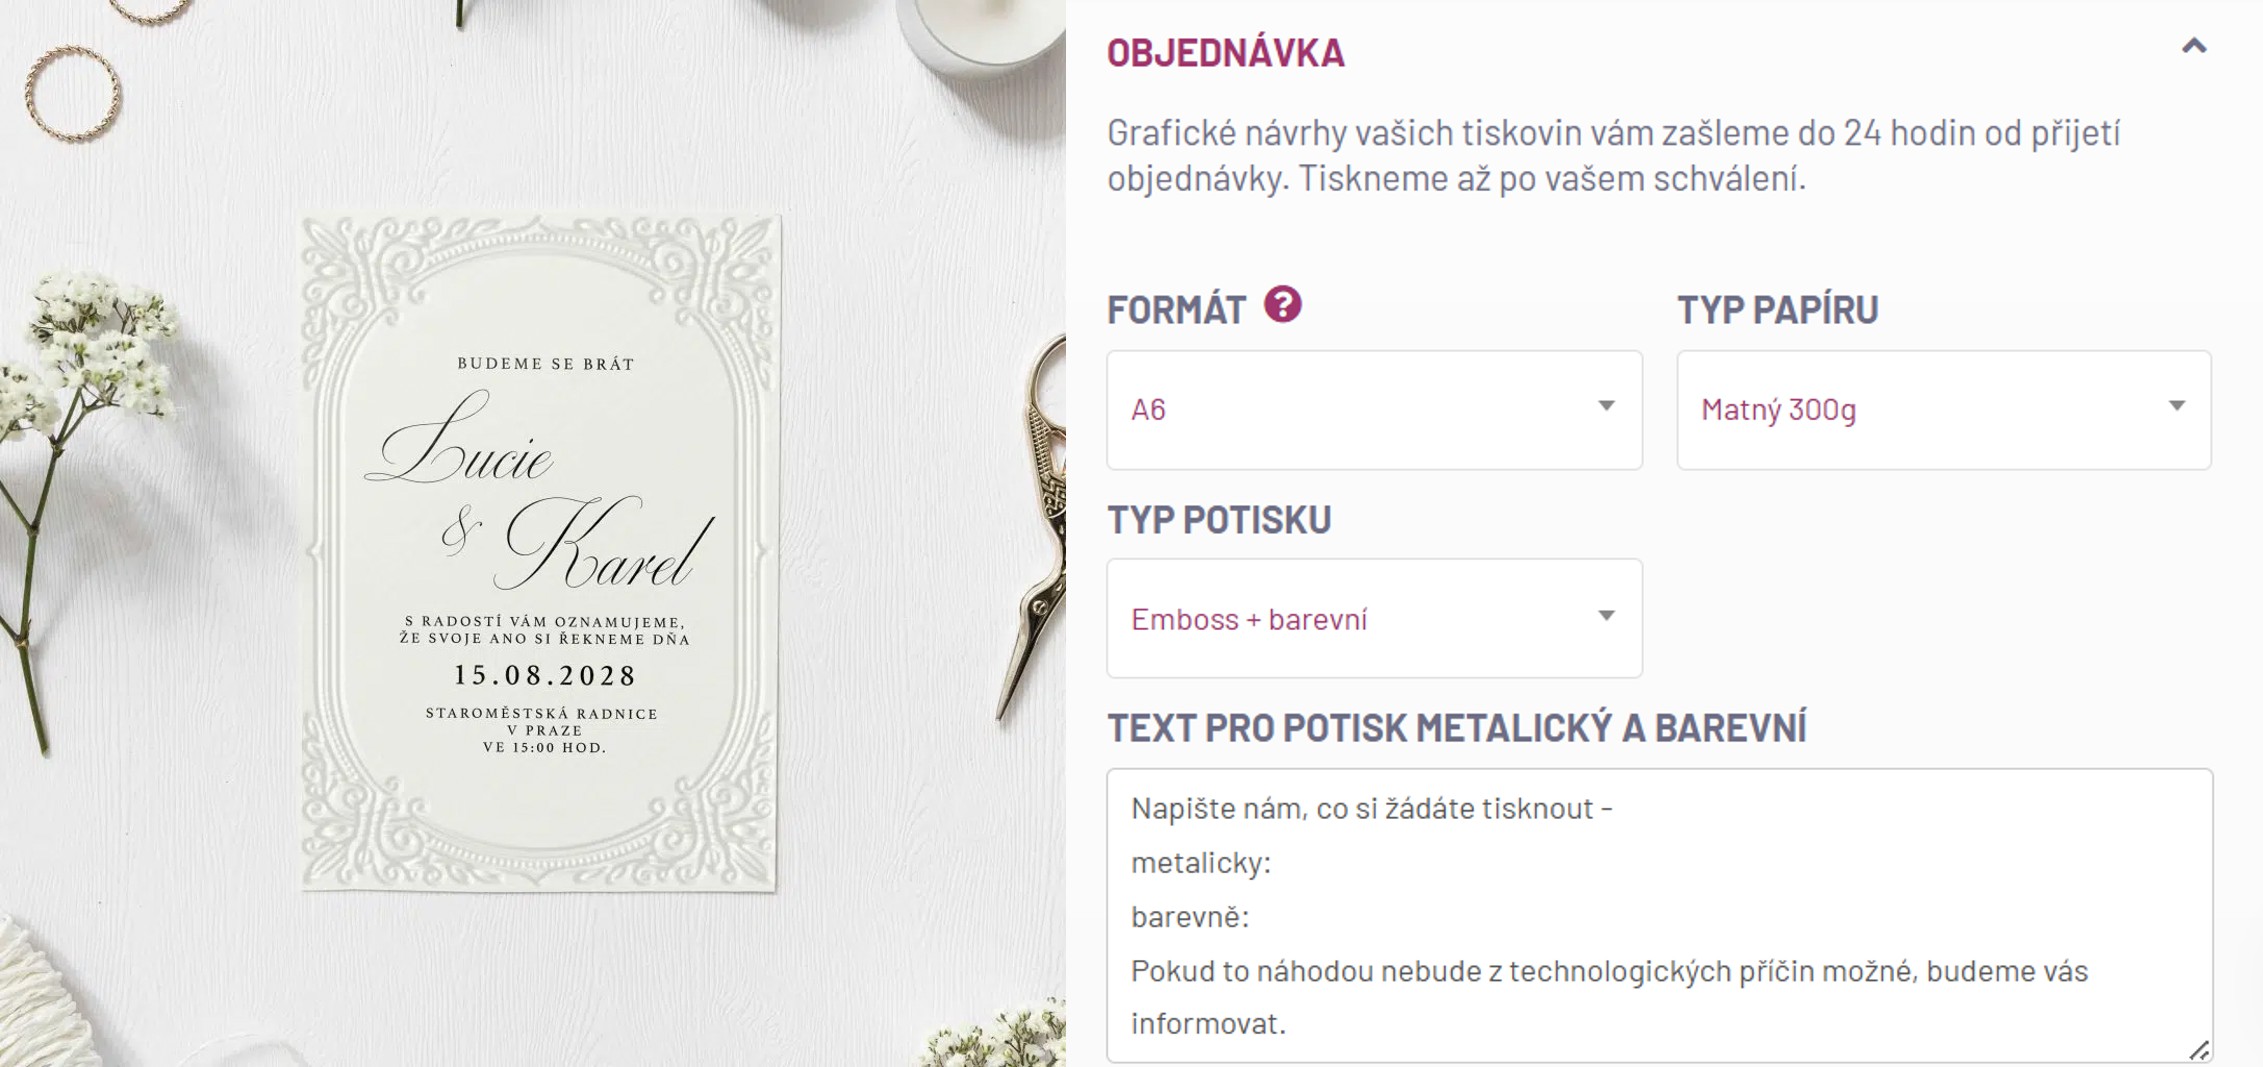Open the Typ papíru dropdown showing Matný 300g
Image resolution: width=2263 pixels, height=1067 pixels.
(1943, 410)
